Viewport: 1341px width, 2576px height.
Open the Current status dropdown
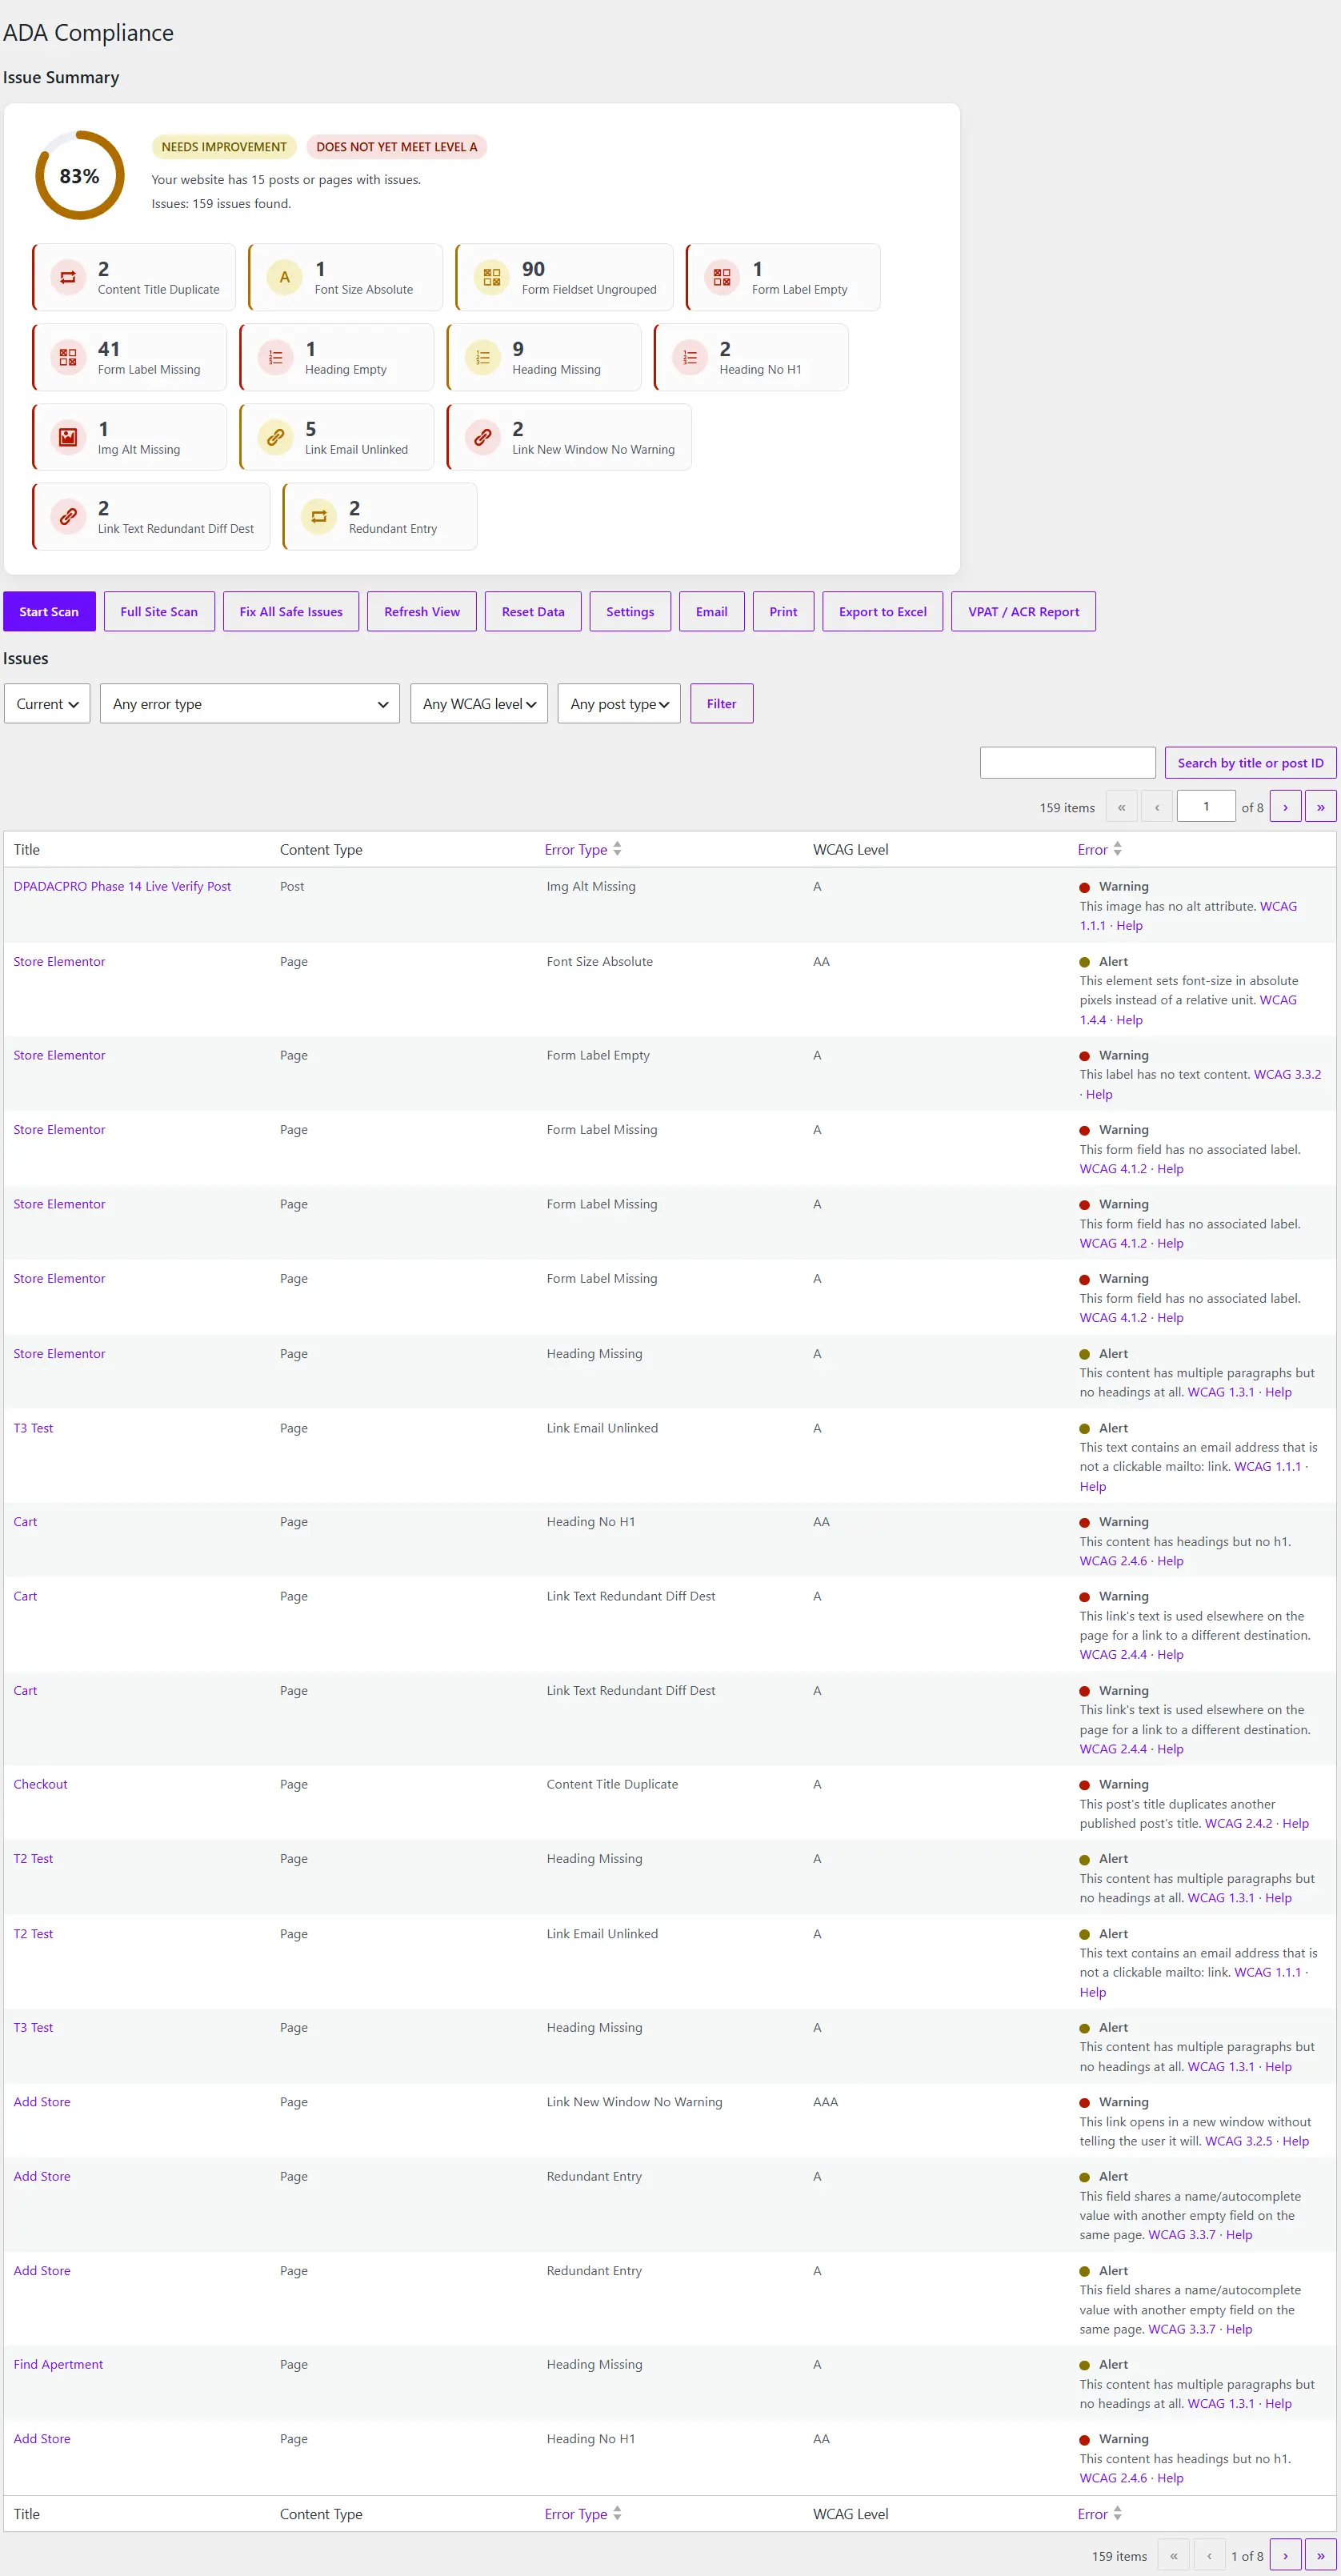[47, 704]
